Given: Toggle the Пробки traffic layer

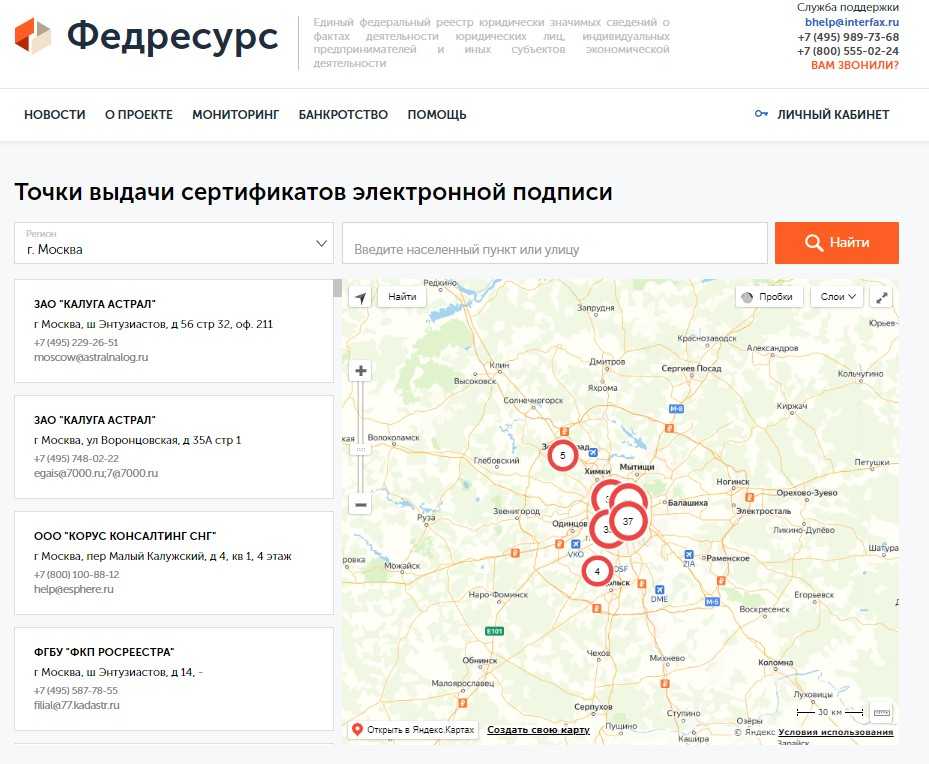Looking at the screenshot, I should [768, 297].
